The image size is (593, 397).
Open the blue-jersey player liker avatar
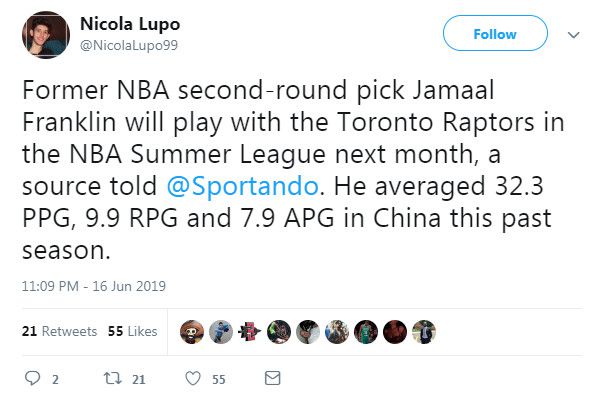click(221, 332)
